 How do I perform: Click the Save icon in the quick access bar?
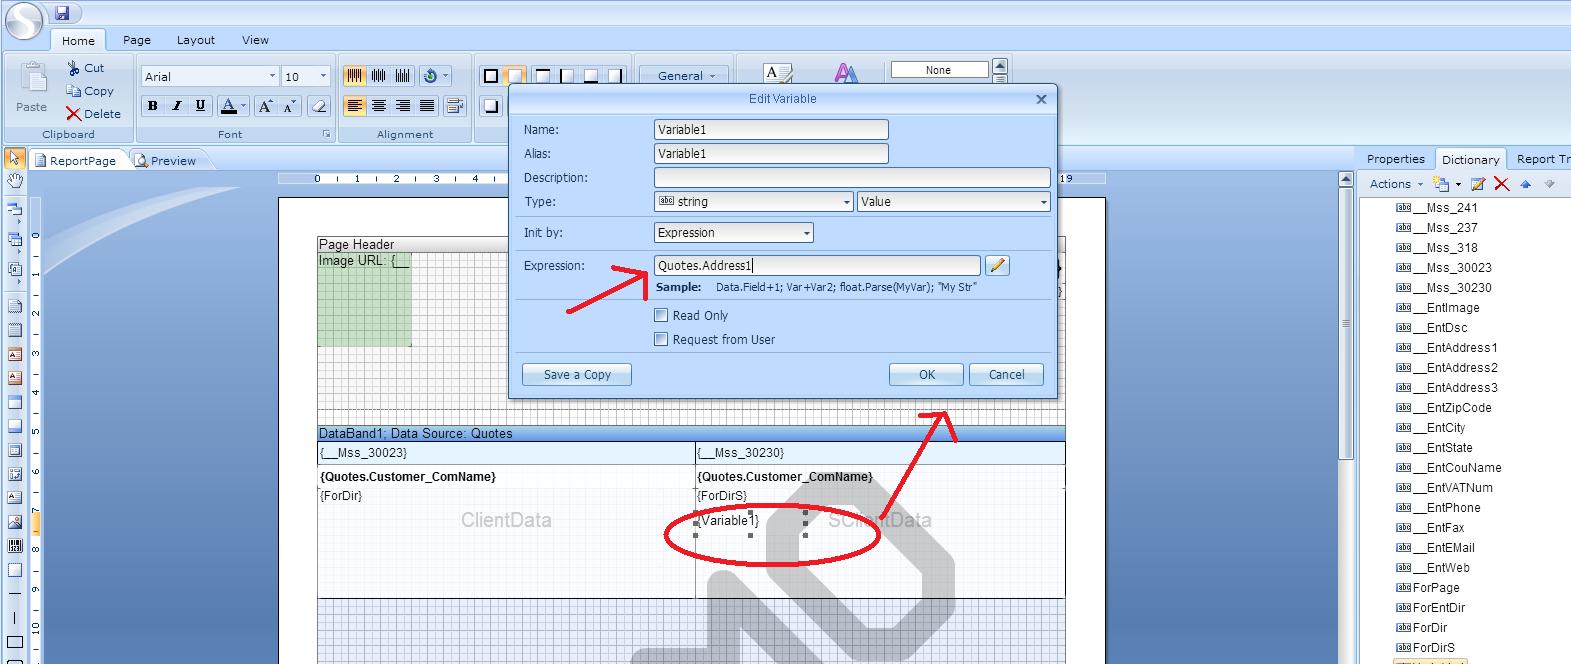tap(62, 13)
